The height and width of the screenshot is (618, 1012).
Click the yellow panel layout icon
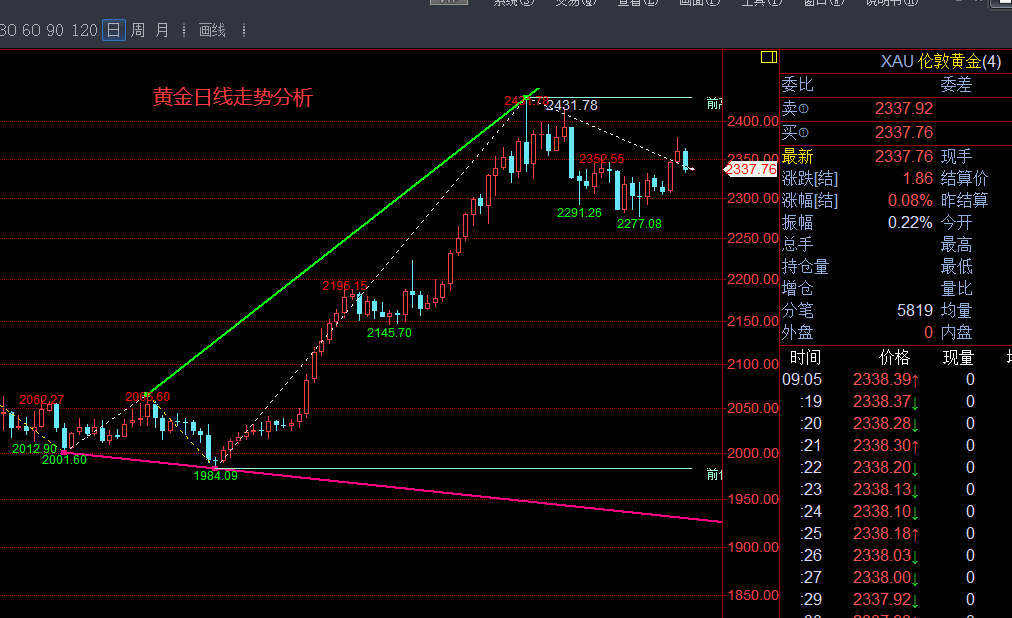[x=768, y=57]
